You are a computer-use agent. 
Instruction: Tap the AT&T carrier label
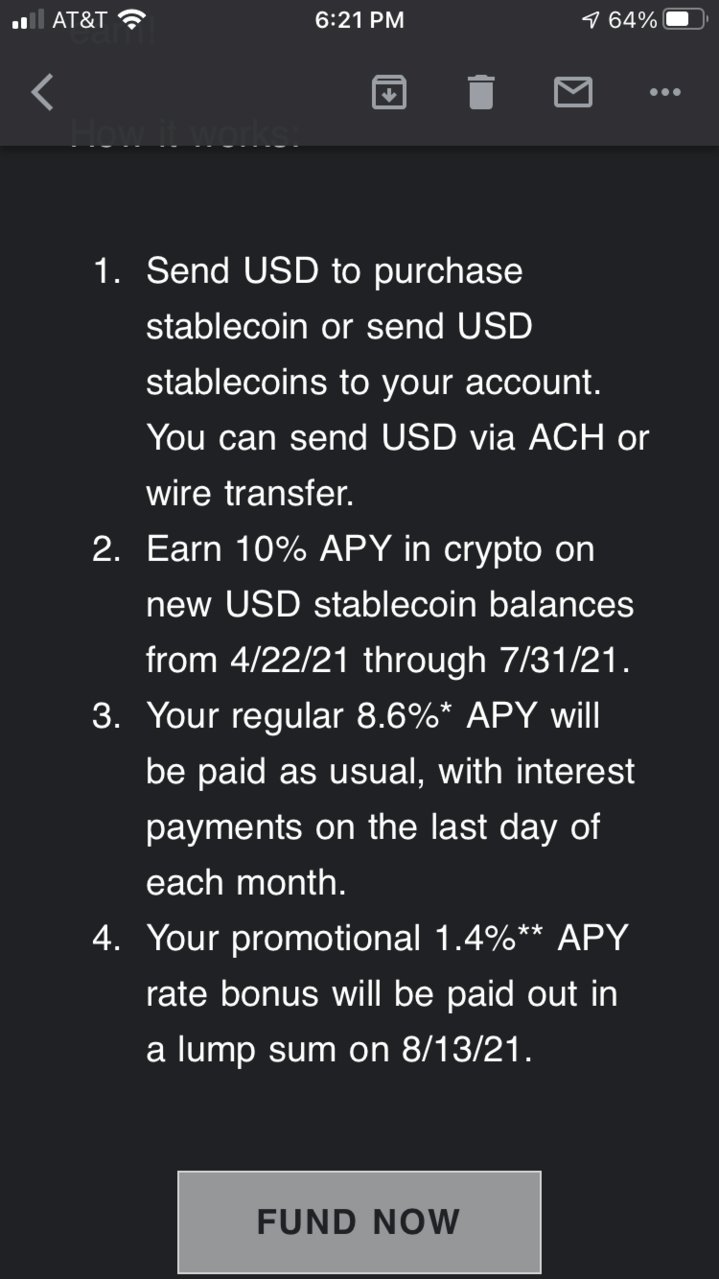[x=79, y=19]
